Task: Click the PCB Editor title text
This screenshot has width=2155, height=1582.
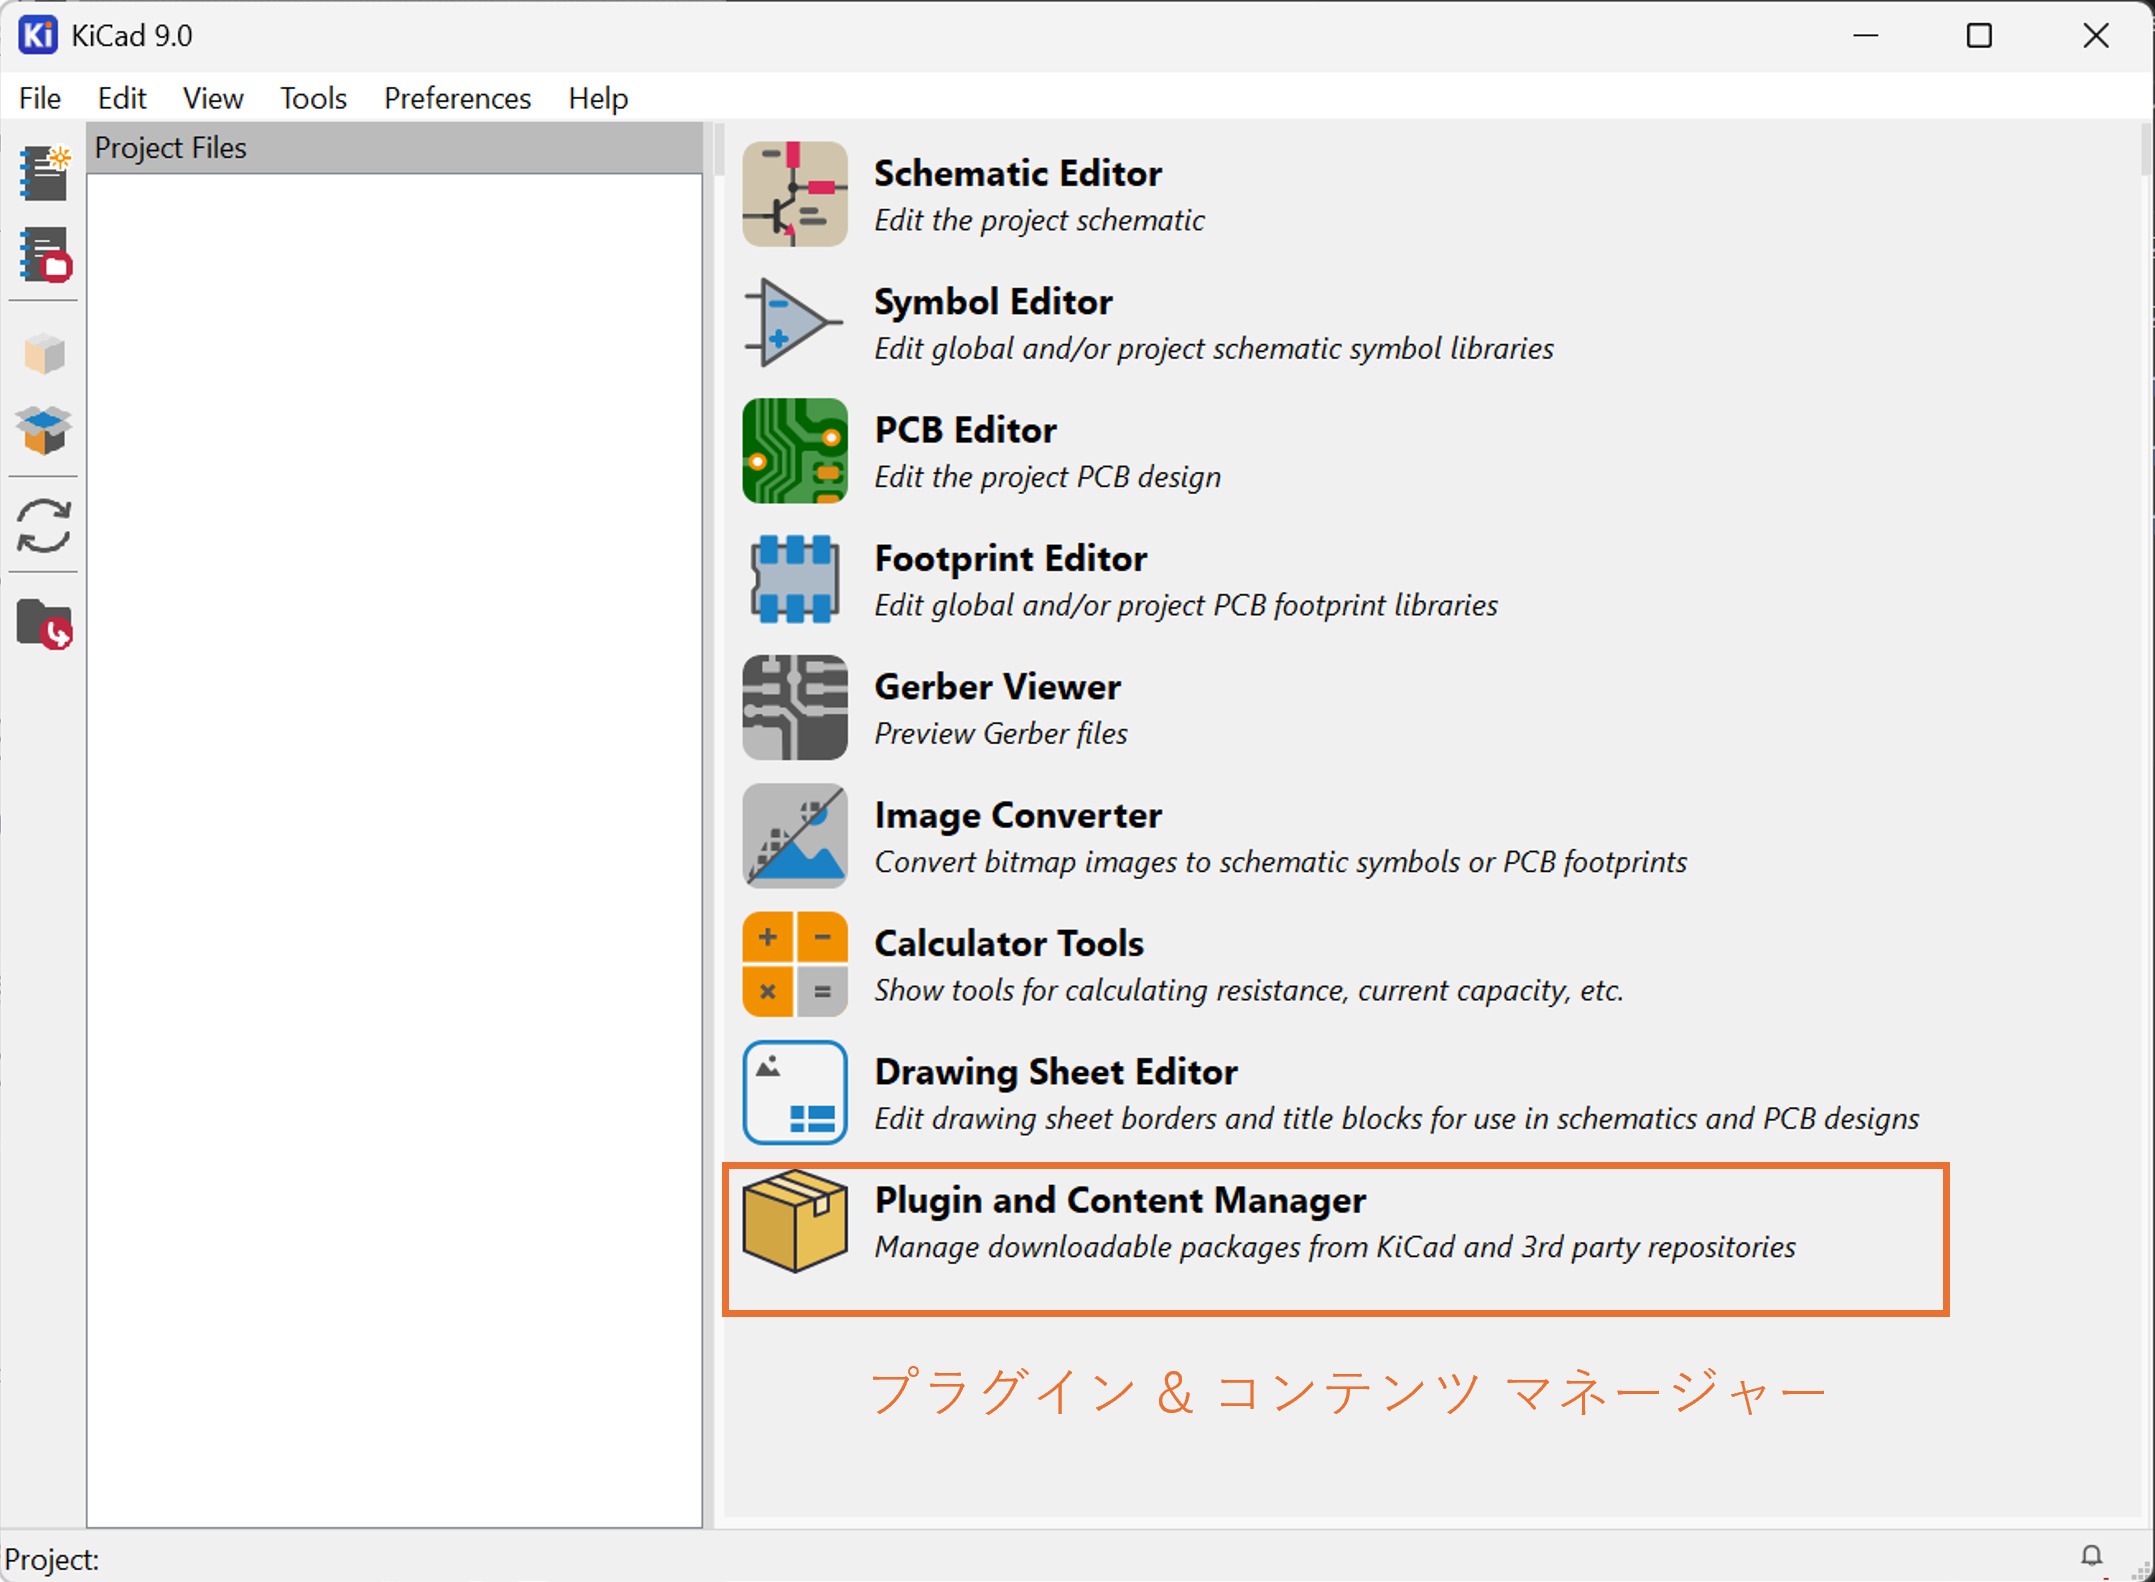Action: 965,430
